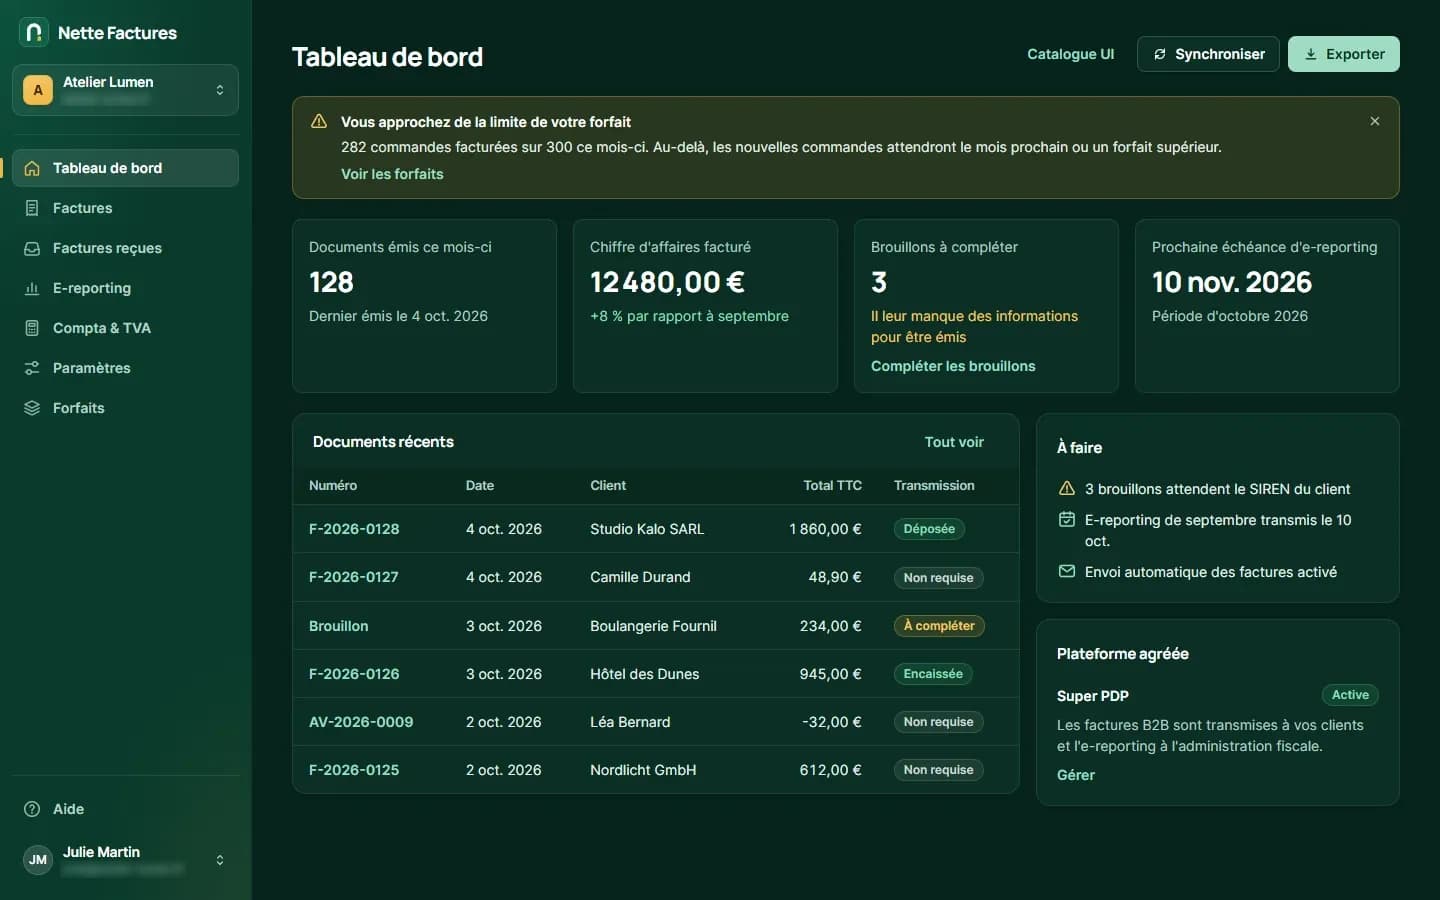Dismiss the plan limit warning banner
1440x900 pixels.
click(1375, 121)
